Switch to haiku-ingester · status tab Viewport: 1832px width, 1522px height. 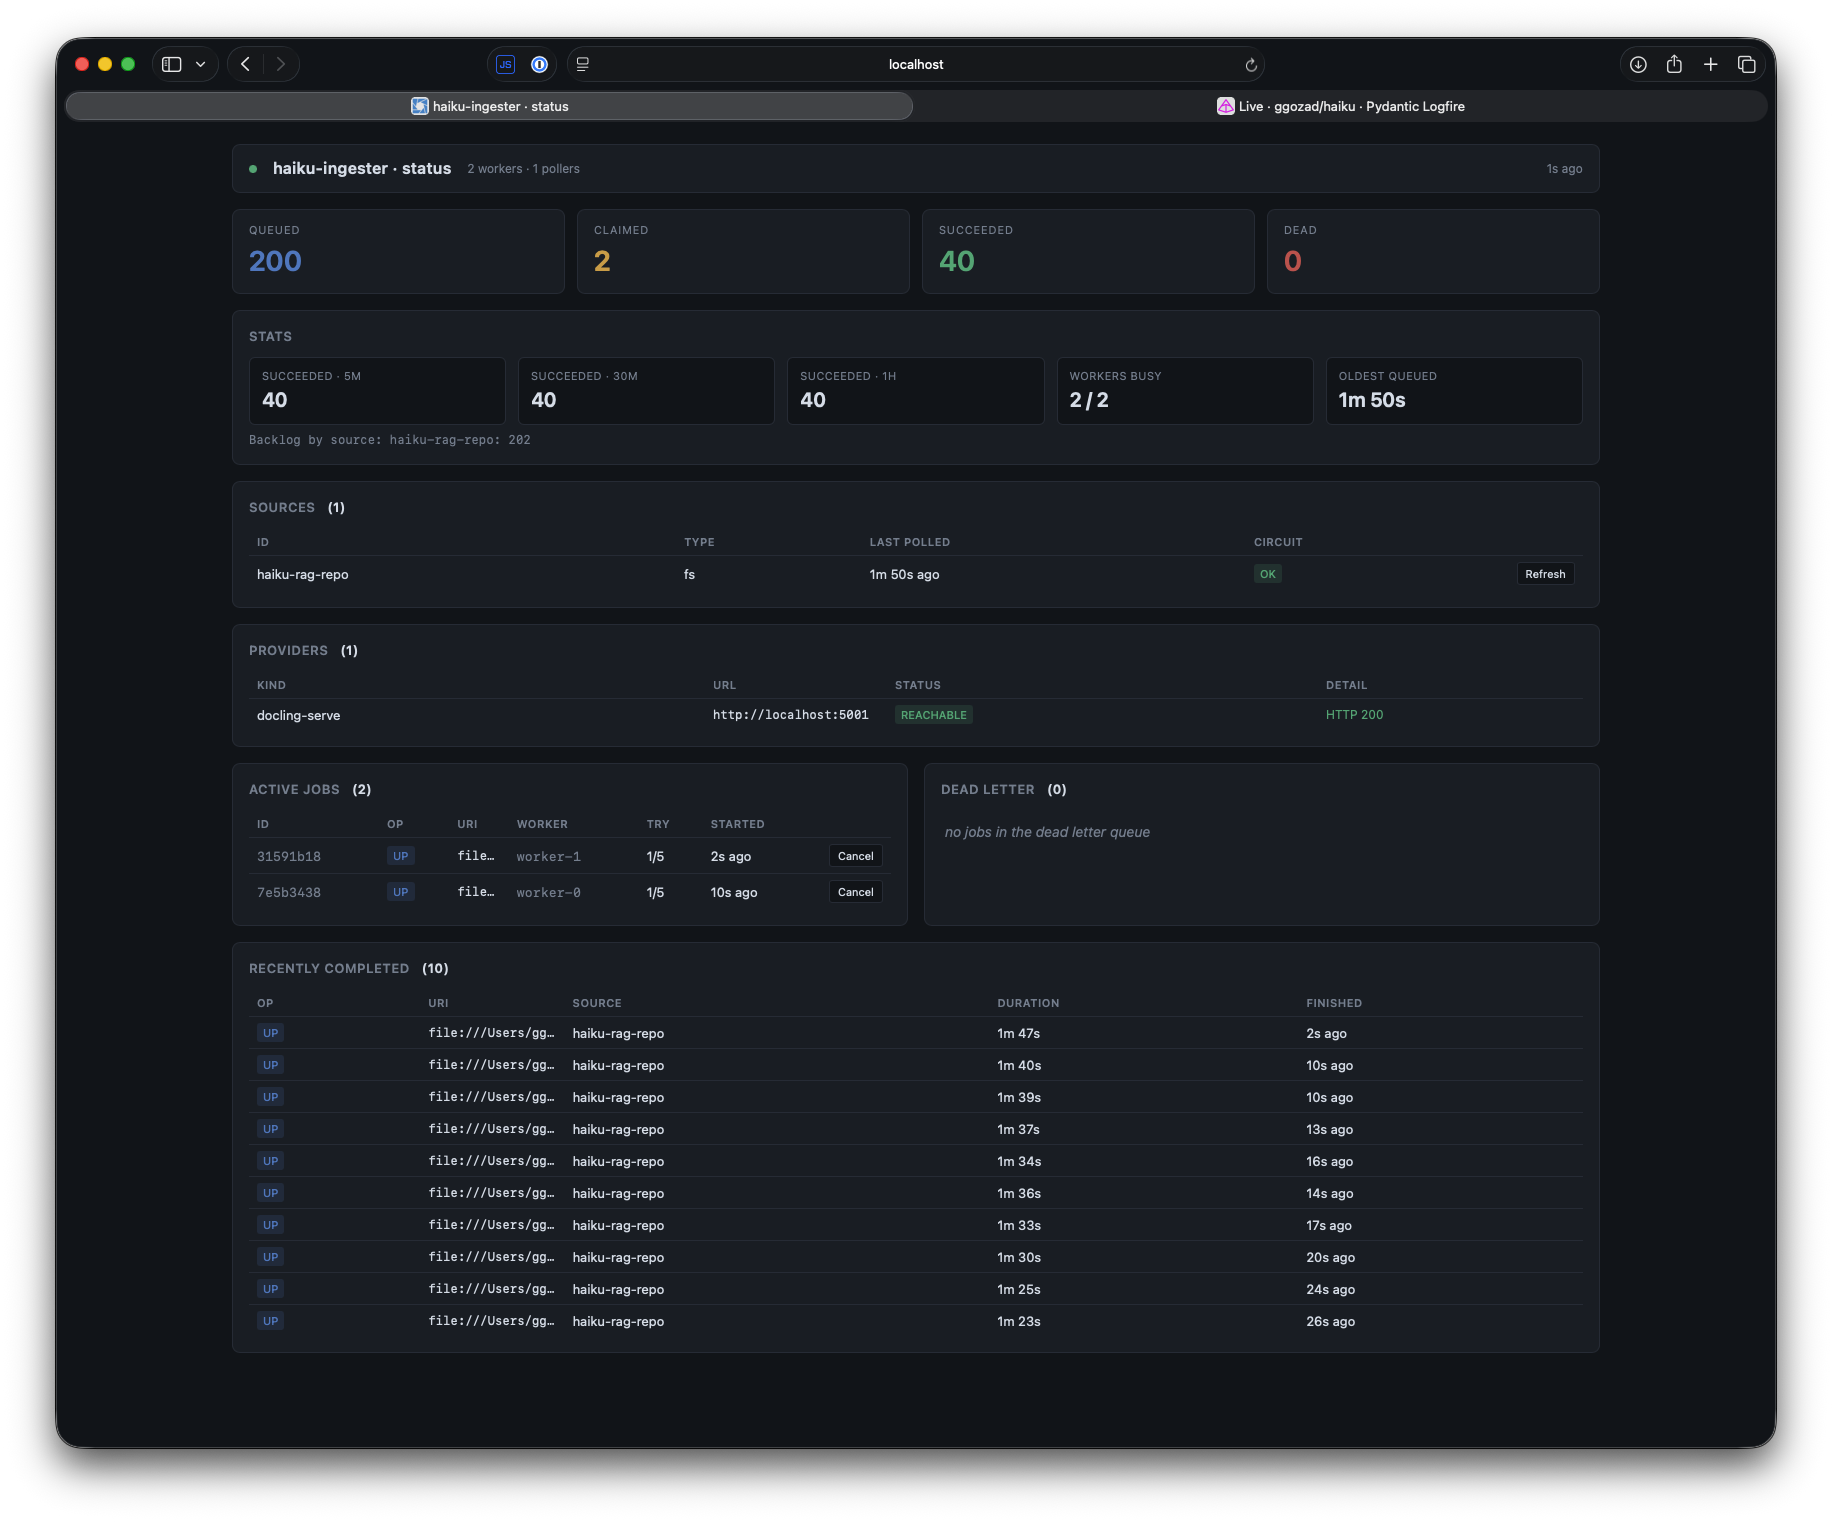click(489, 106)
